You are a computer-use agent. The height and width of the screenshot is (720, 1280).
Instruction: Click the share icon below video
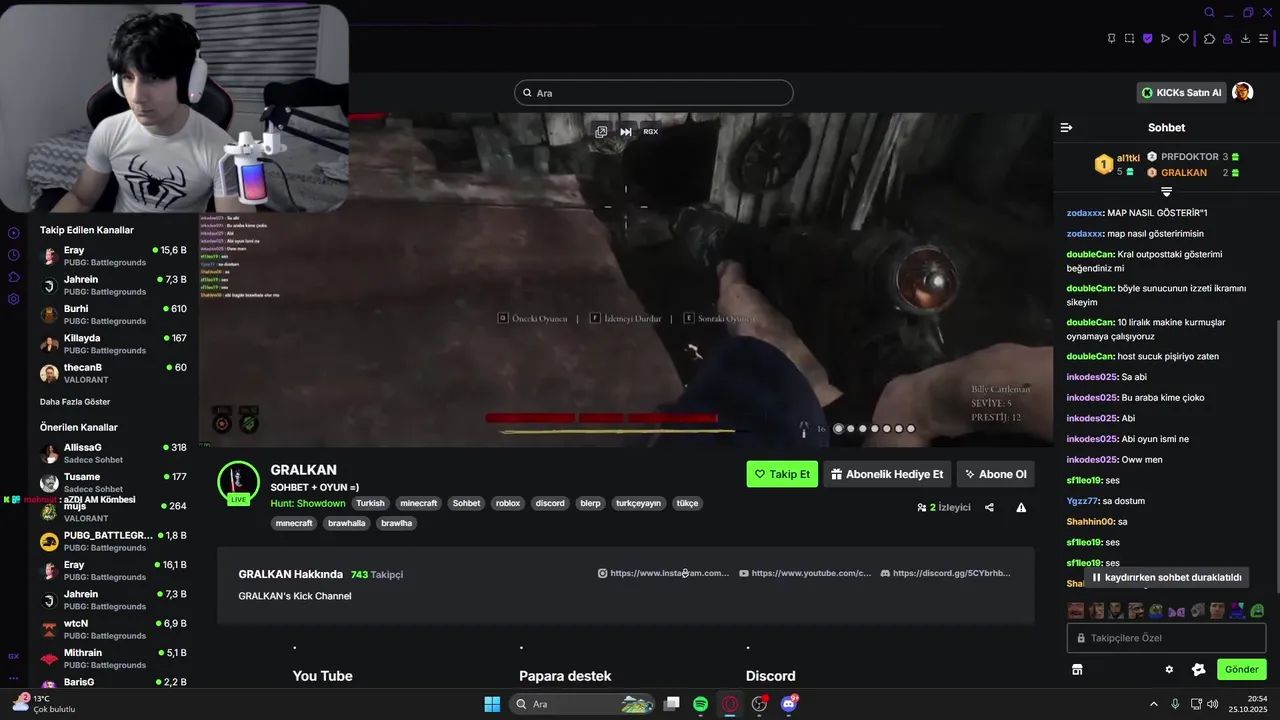point(989,507)
